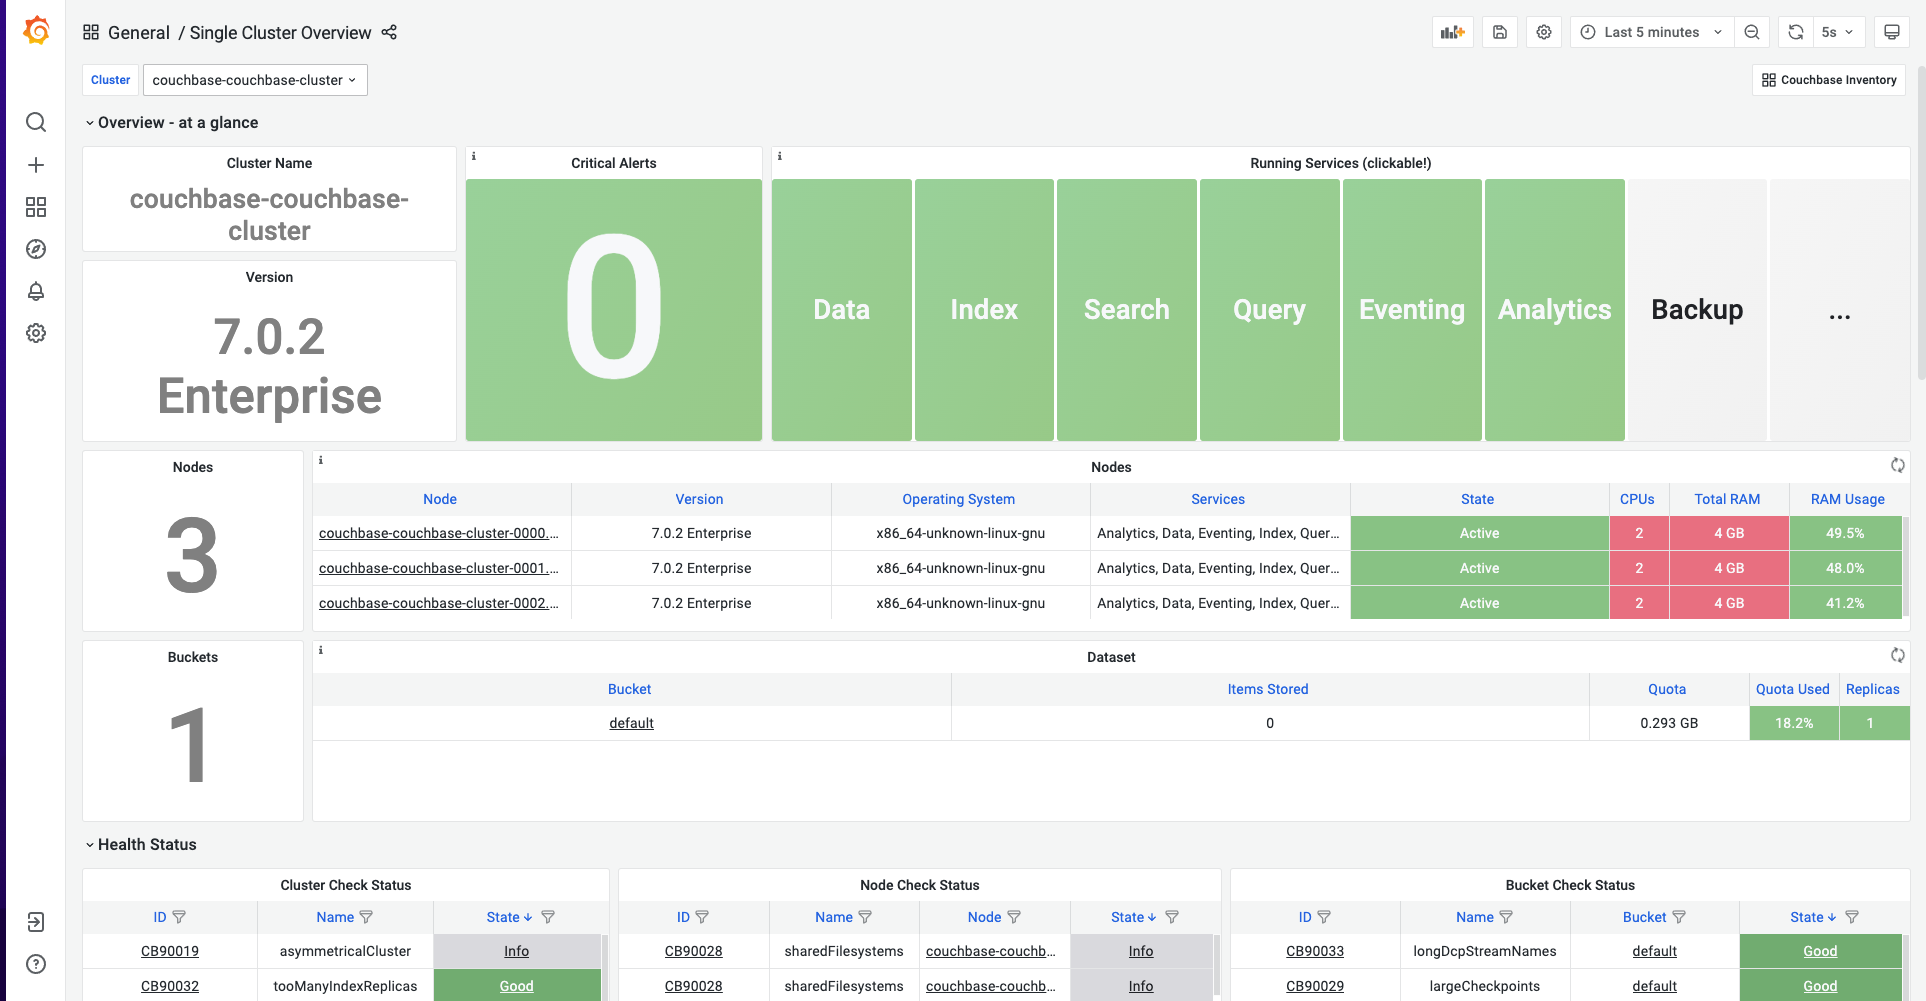The image size is (1926, 1001).
Task: Refresh the dashboard now
Action: coord(1796,32)
